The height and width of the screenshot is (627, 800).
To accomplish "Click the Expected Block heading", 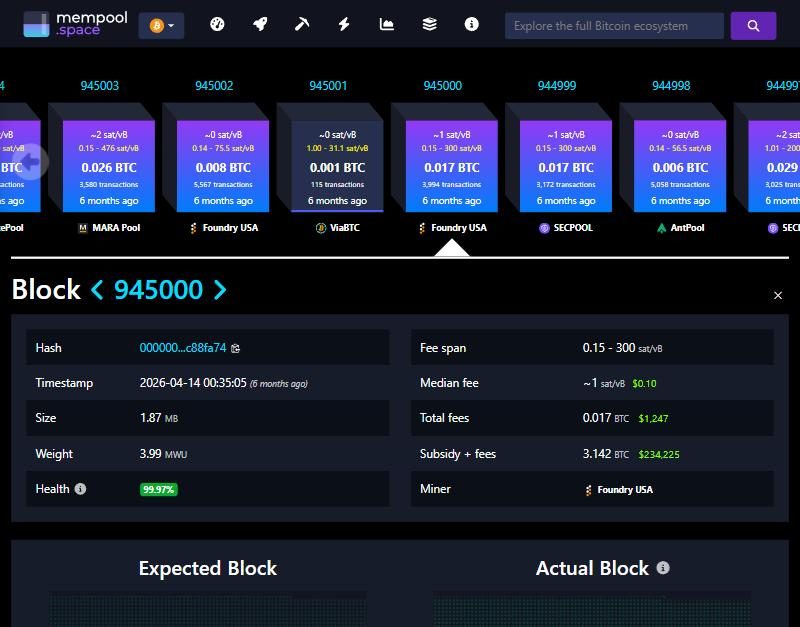I will [x=208, y=568].
